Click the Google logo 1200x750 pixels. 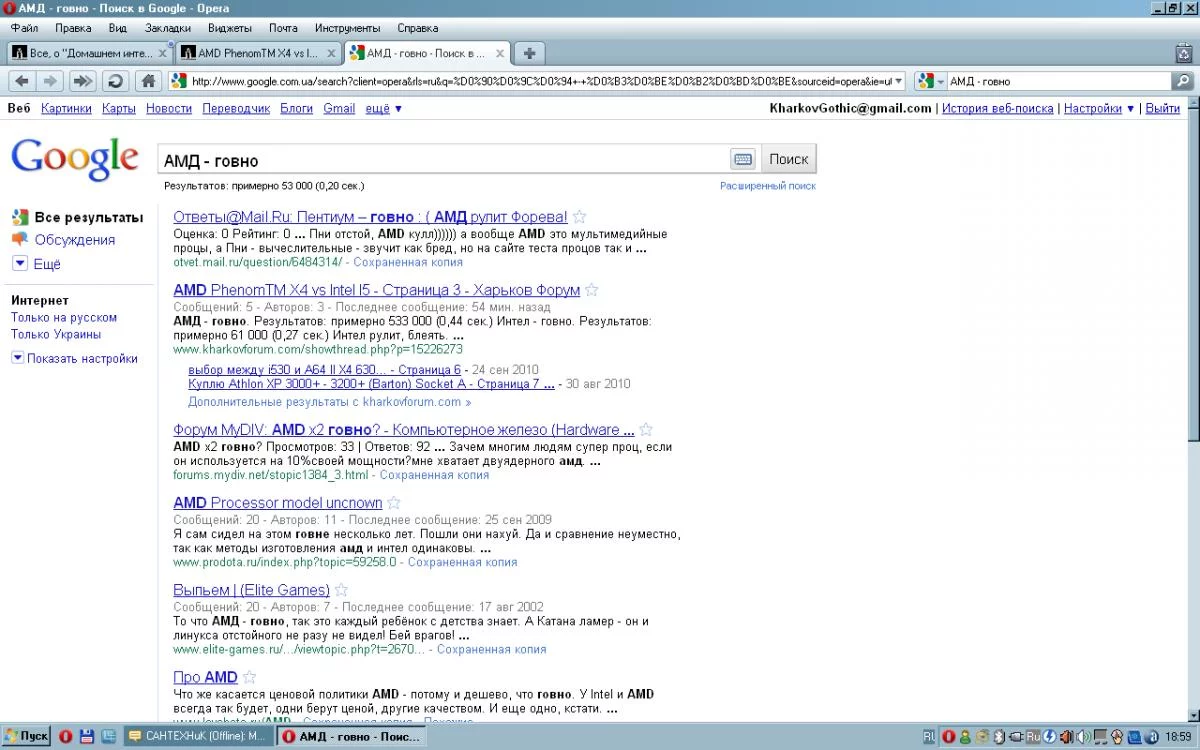(75, 157)
